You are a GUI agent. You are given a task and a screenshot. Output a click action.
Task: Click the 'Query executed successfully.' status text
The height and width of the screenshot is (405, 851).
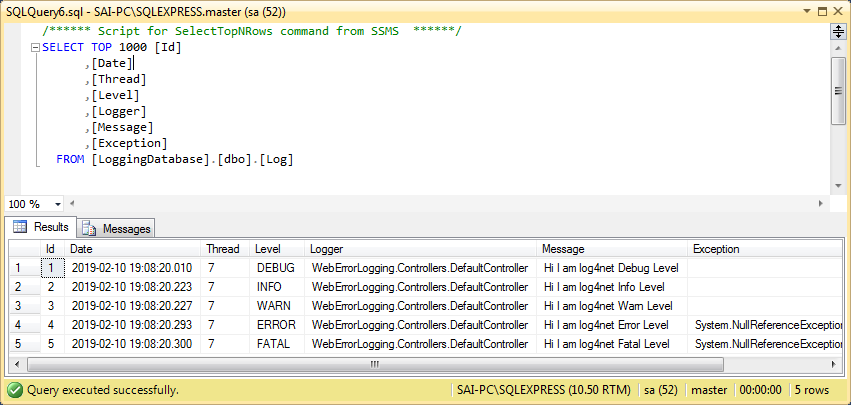coord(103,390)
